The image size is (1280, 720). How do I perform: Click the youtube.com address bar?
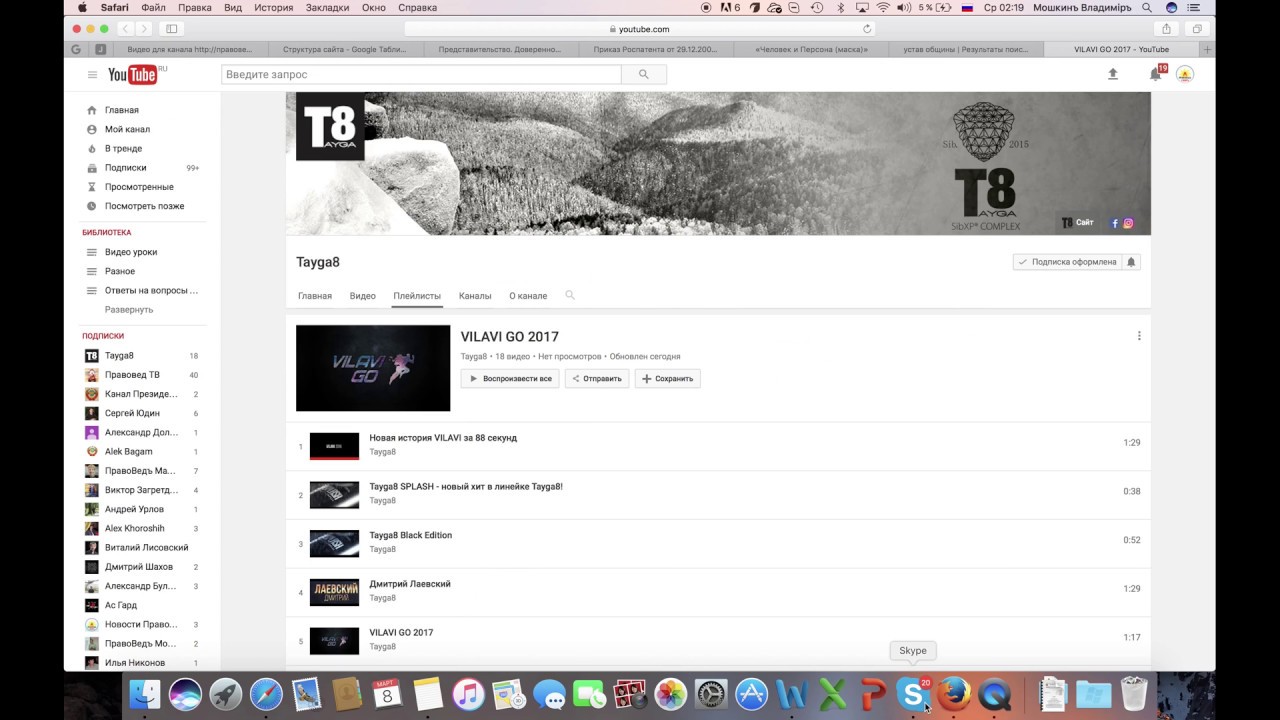(640, 29)
